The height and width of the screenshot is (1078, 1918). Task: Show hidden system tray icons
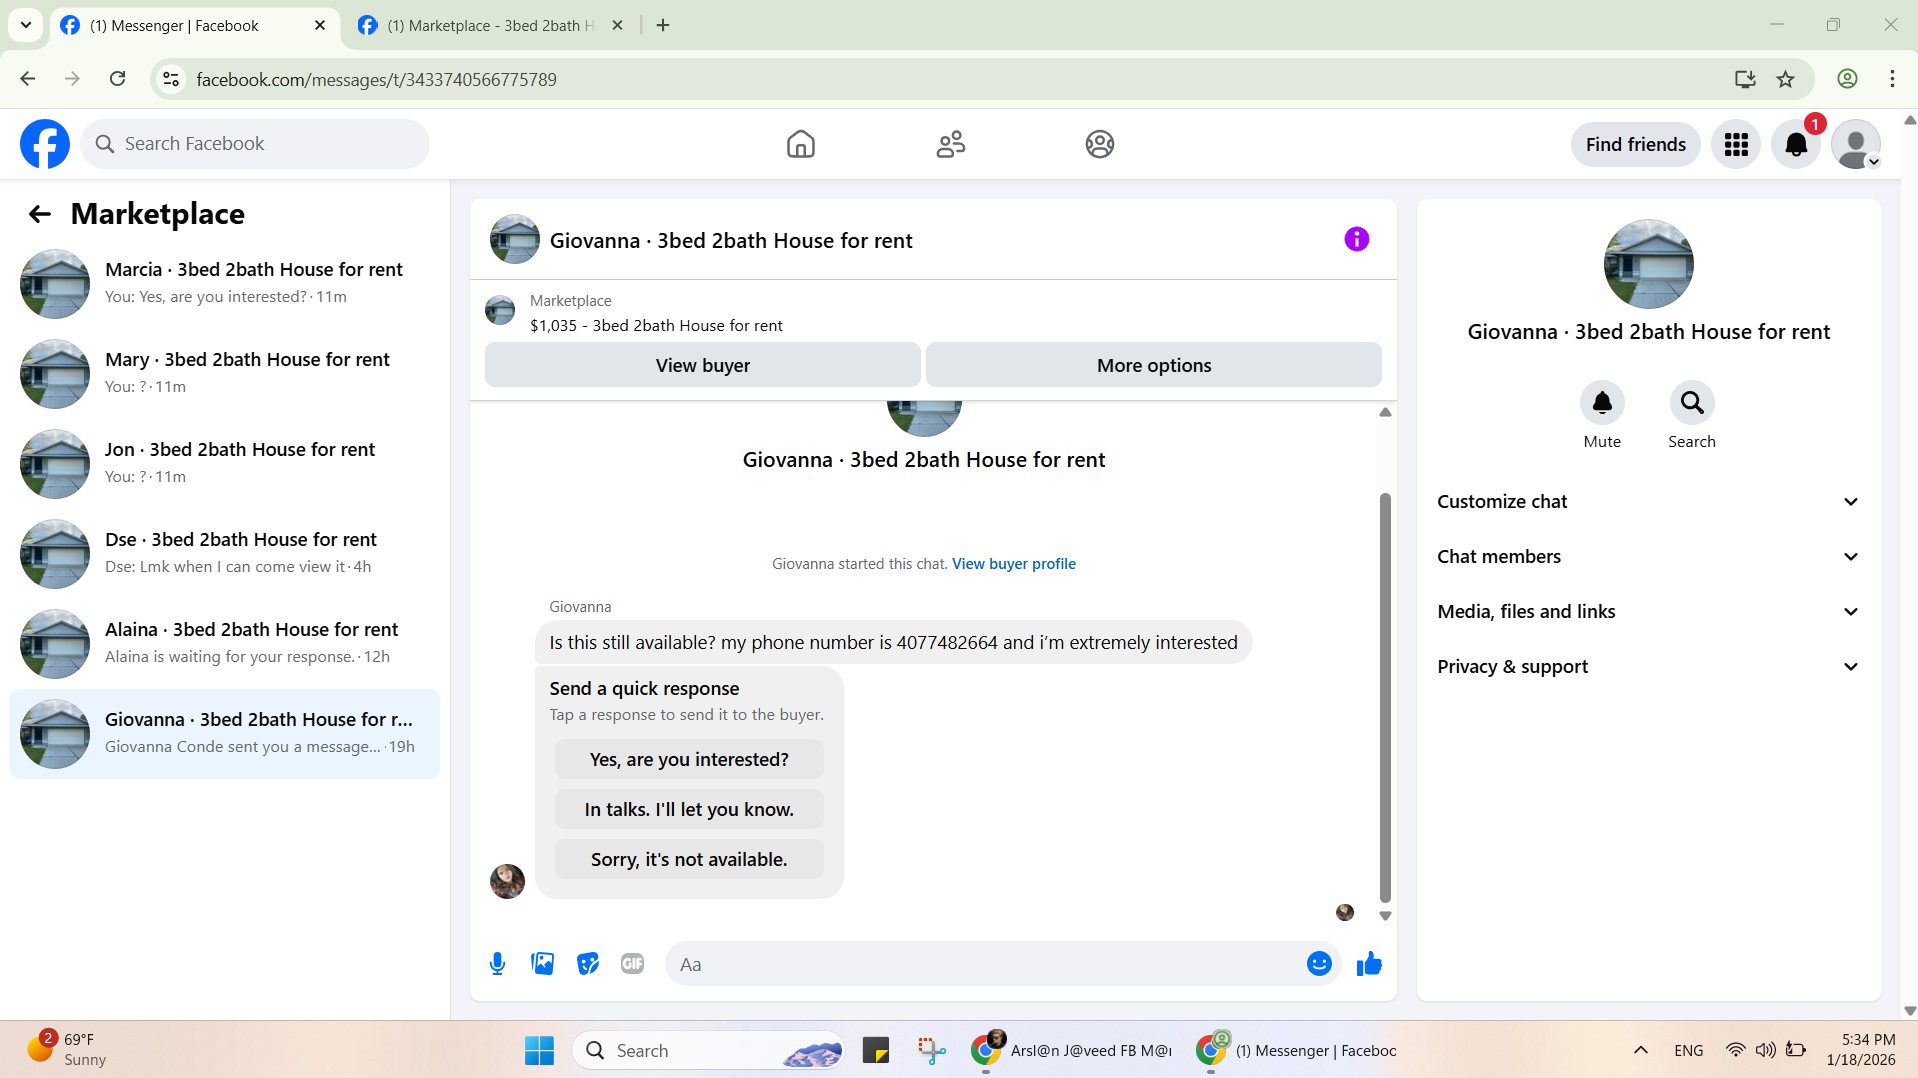click(x=1640, y=1050)
